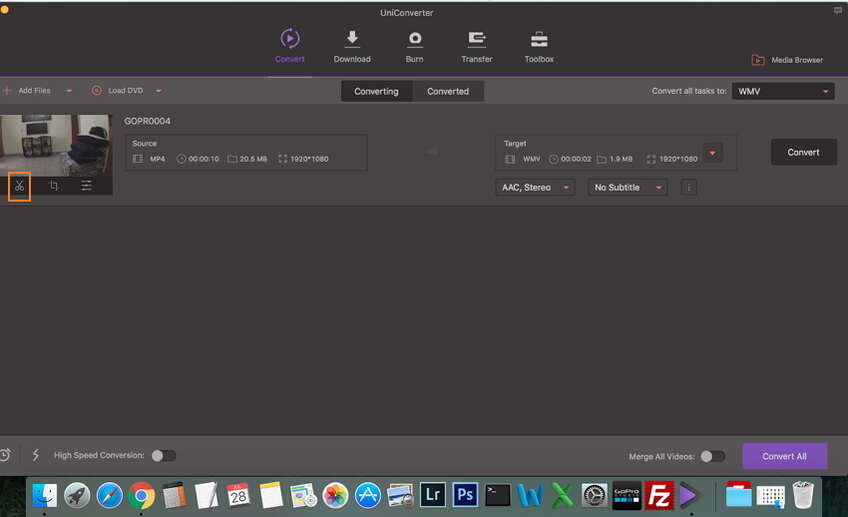848x517 pixels.
Task: Switch to the Convert section
Action: [x=290, y=46]
